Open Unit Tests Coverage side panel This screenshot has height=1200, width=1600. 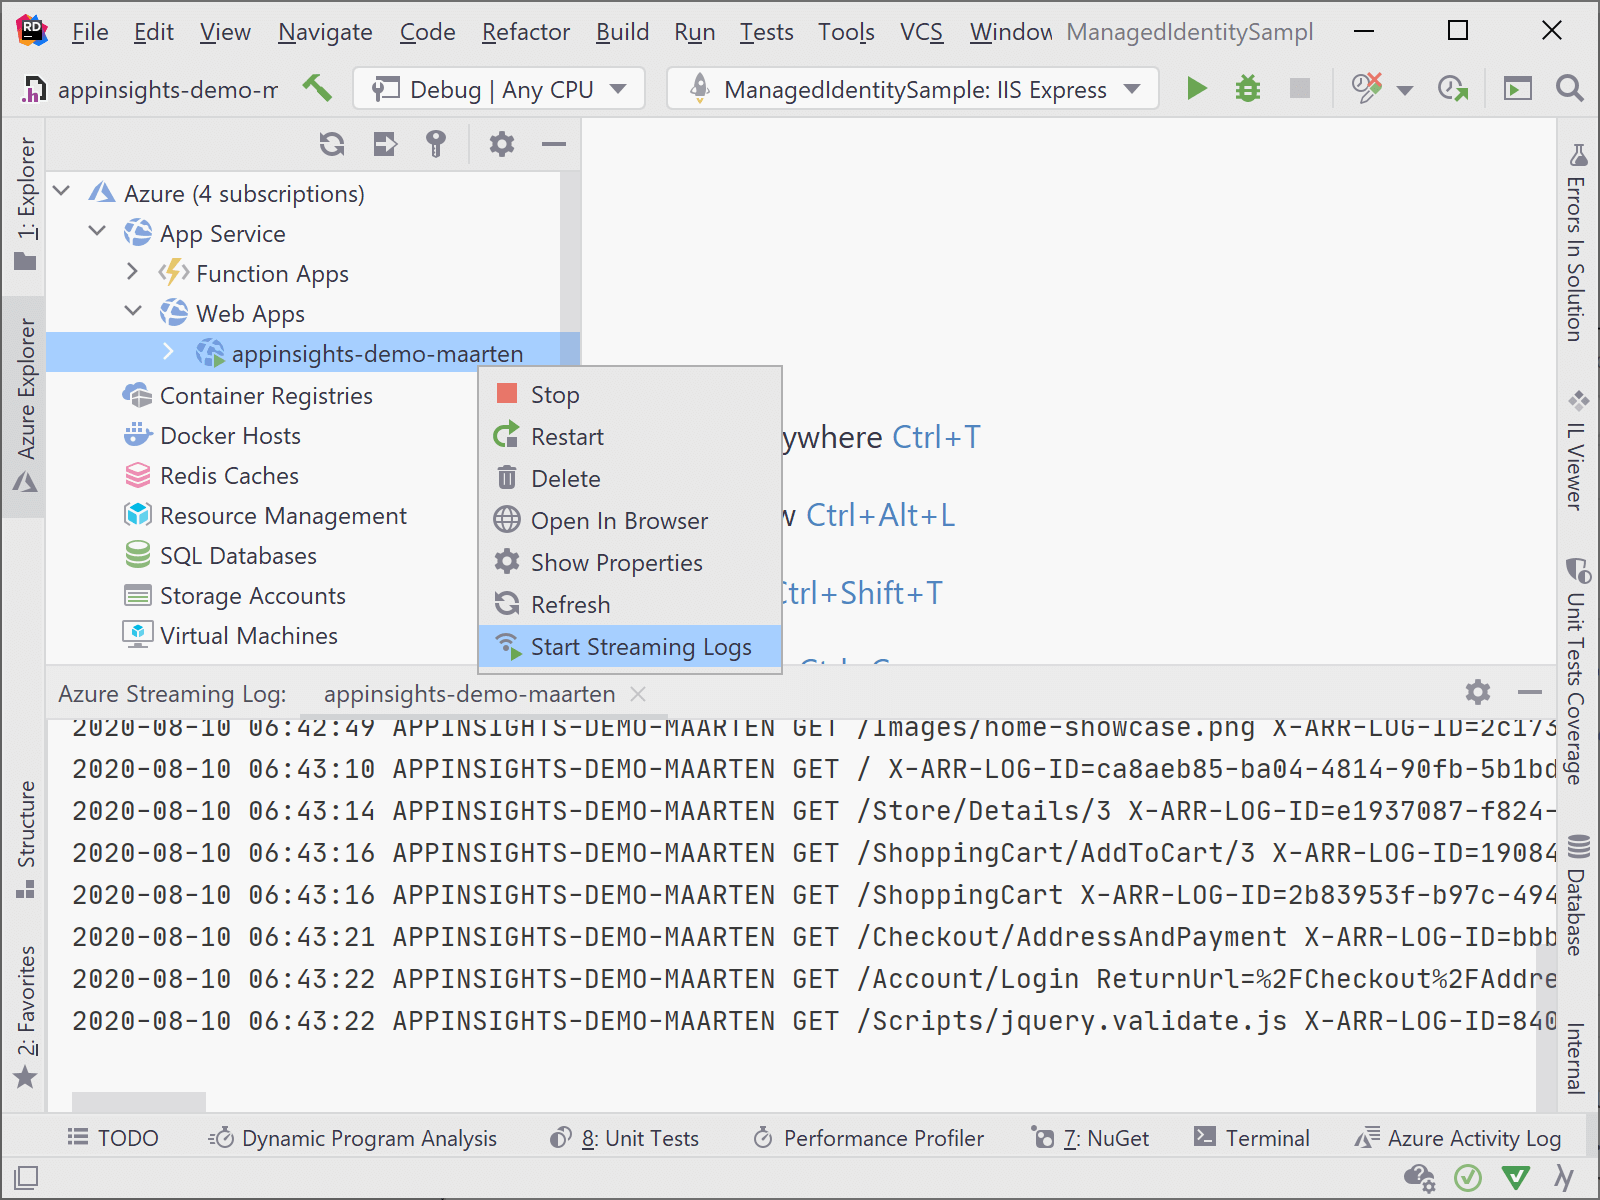tap(1577, 670)
